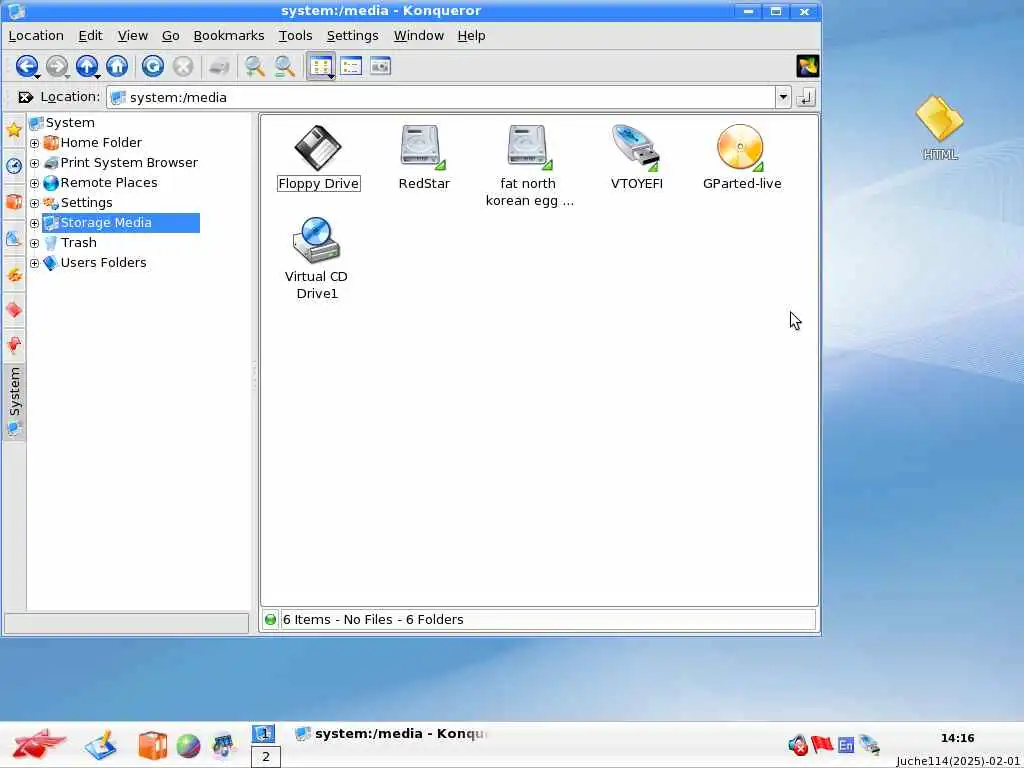Select the HTML folder on the desktop
The width and height of the screenshot is (1024, 768).
point(940,128)
